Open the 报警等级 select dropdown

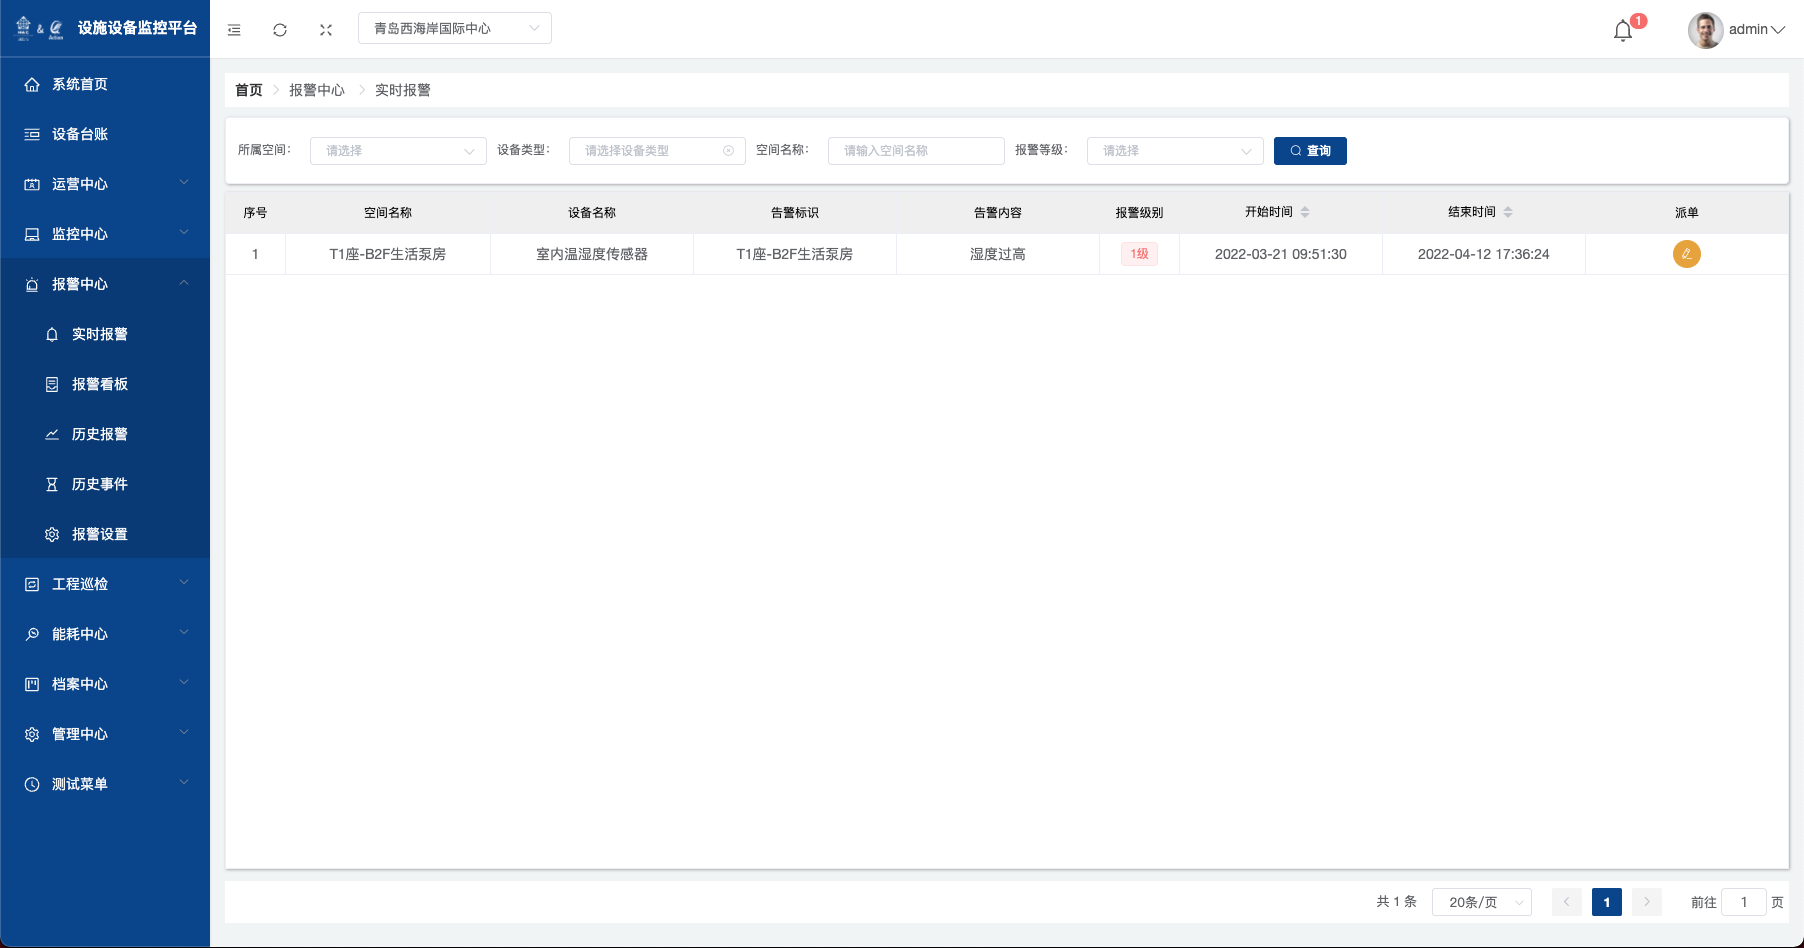[1175, 151]
